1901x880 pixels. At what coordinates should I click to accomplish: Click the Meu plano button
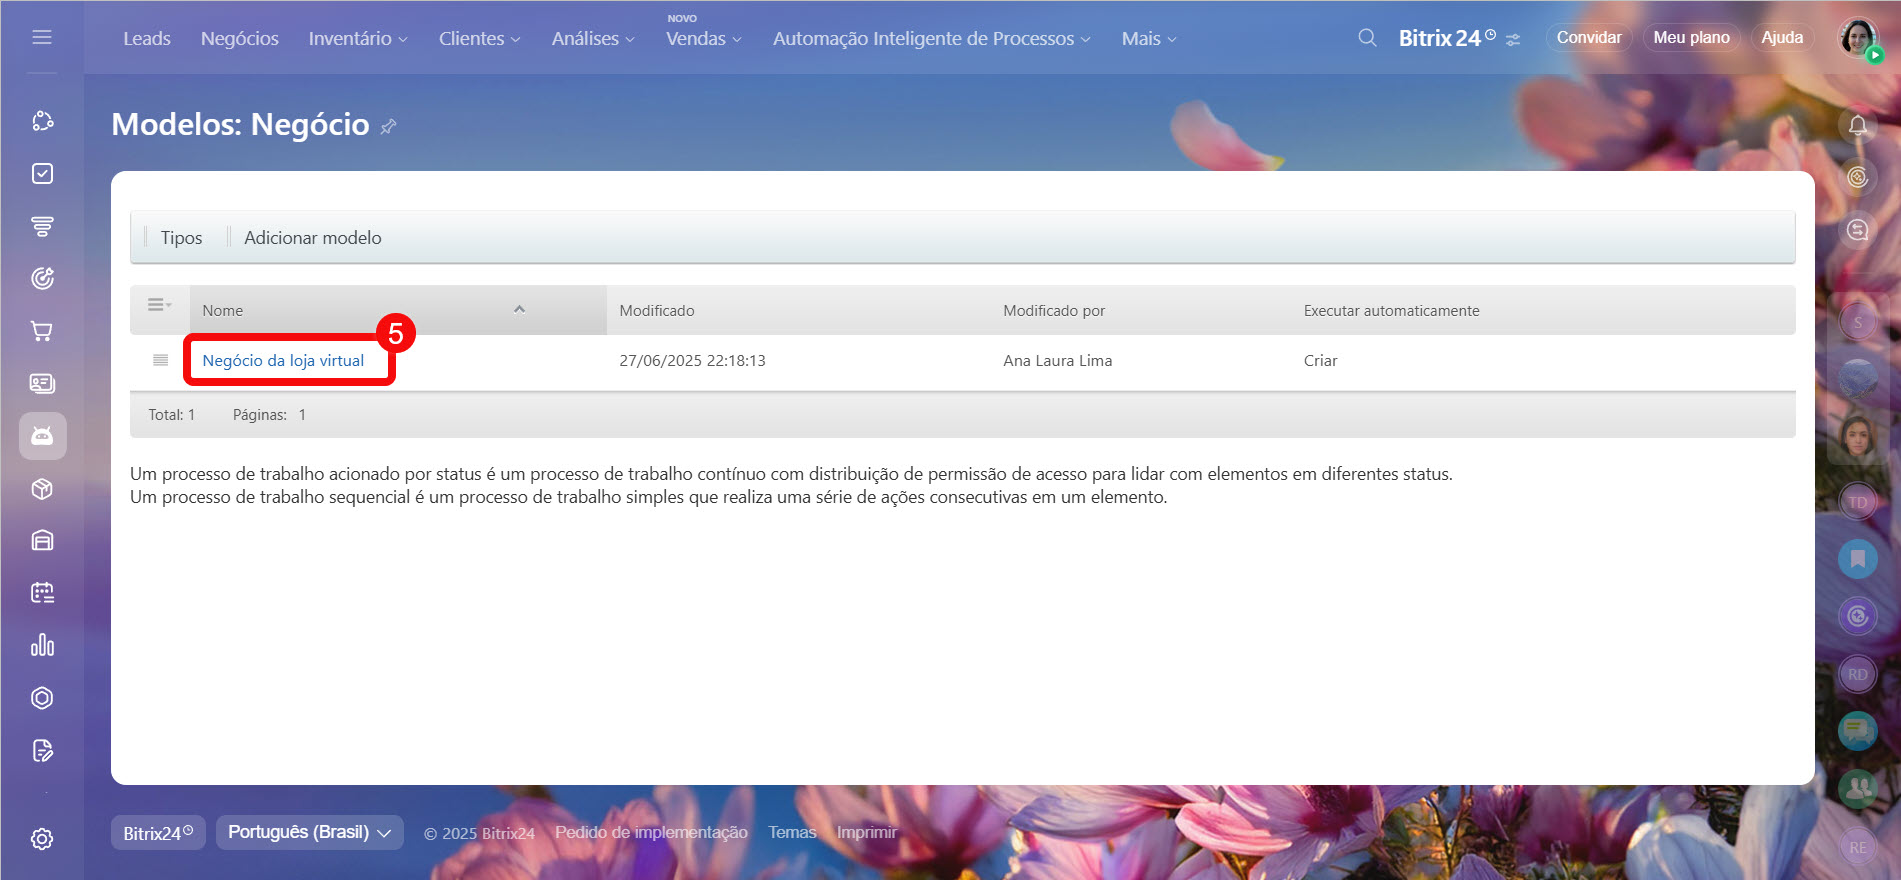[1691, 38]
